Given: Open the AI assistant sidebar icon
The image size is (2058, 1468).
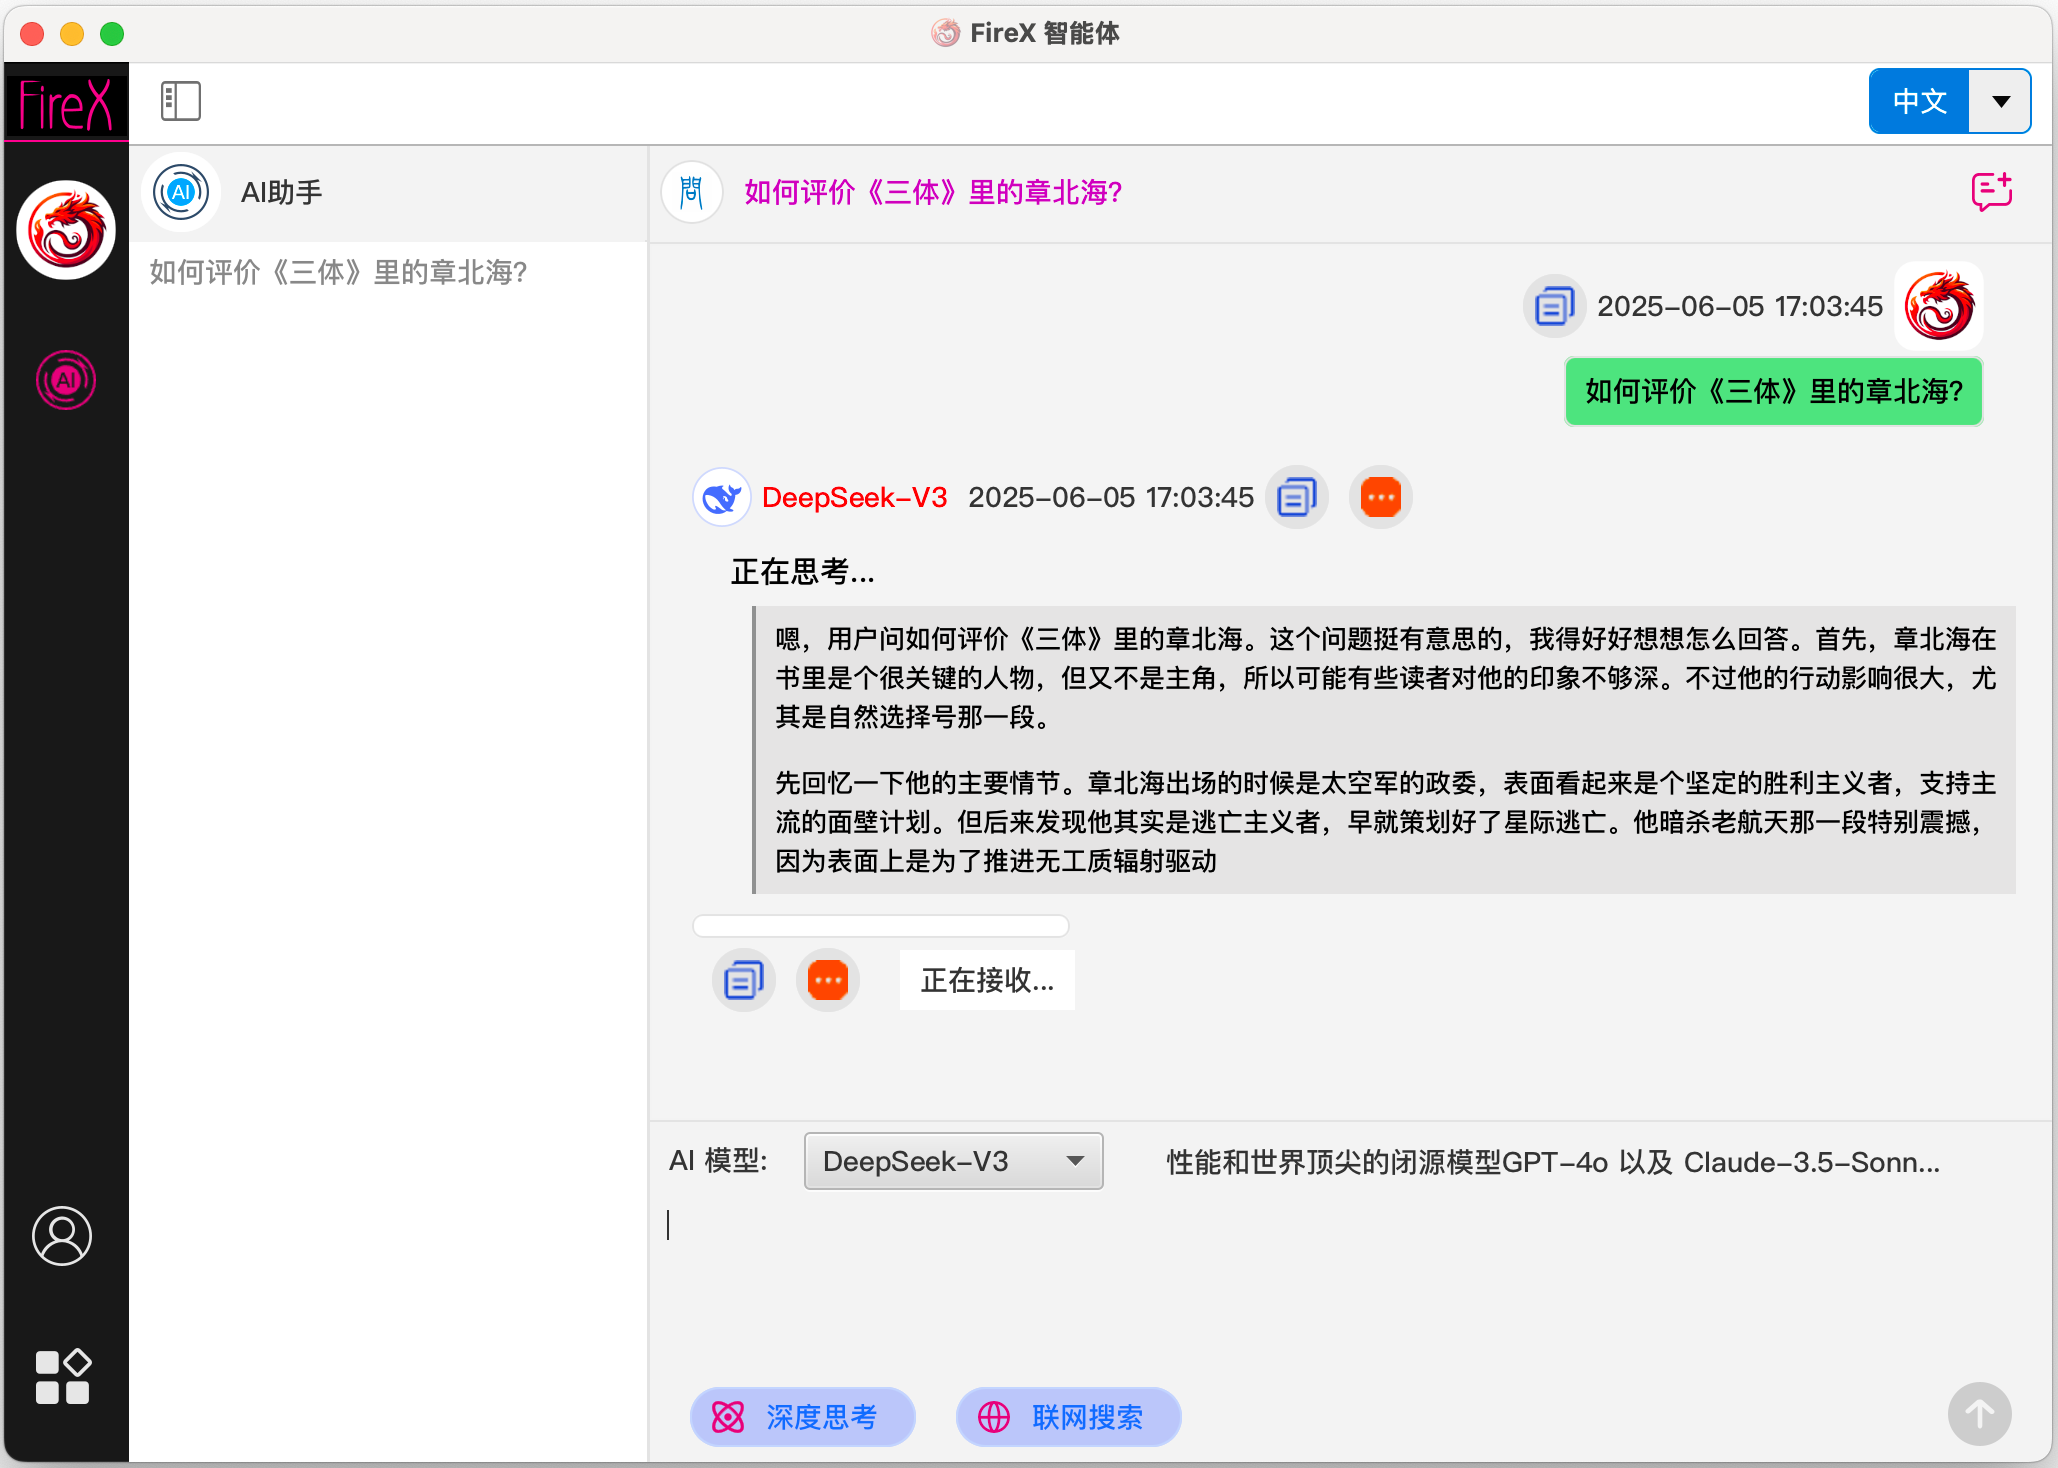Looking at the screenshot, I should pos(66,380).
